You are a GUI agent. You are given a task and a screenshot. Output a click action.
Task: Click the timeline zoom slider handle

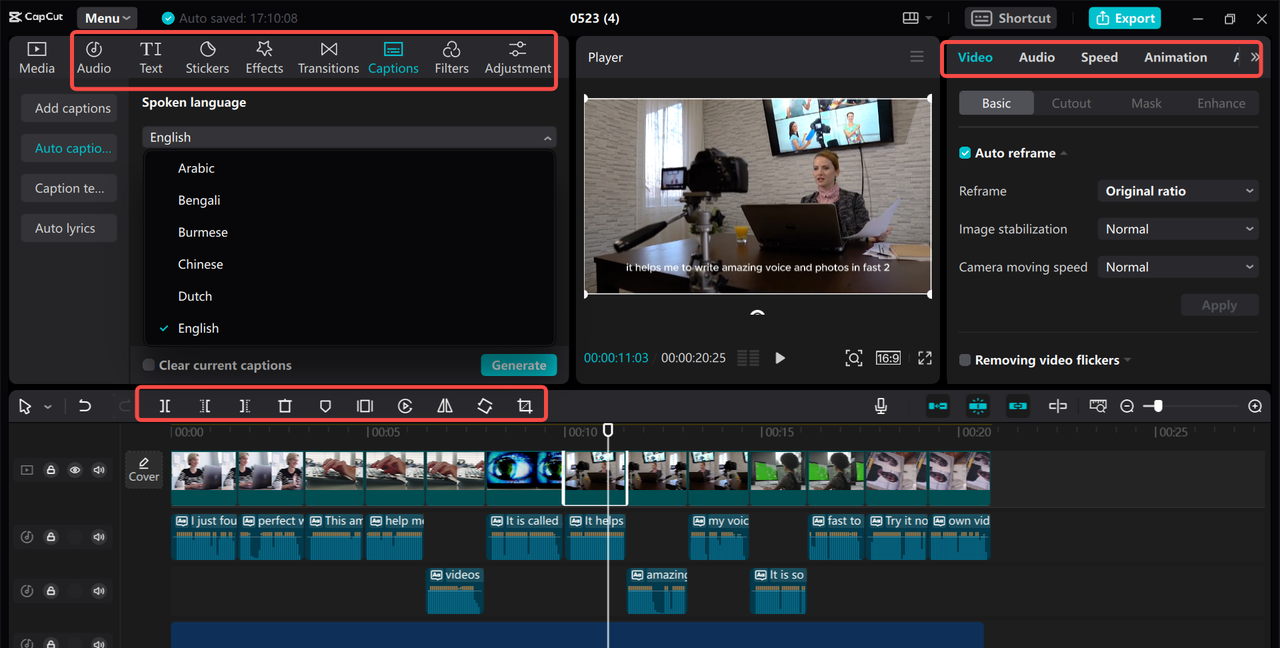click(1158, 406)
